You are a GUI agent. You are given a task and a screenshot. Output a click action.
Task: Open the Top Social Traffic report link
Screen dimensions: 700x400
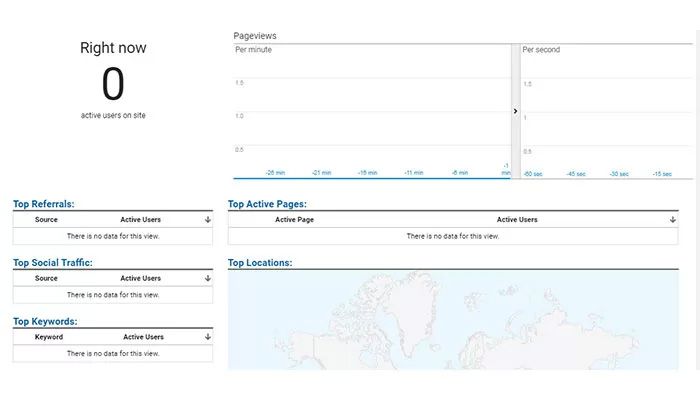coord(52,263)
